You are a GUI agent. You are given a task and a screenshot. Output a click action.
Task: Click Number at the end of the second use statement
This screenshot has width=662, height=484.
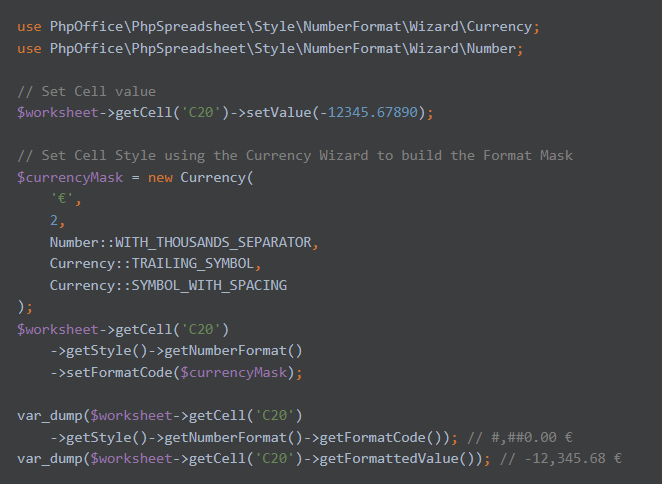pyautogui.click(x=488, y=47)
